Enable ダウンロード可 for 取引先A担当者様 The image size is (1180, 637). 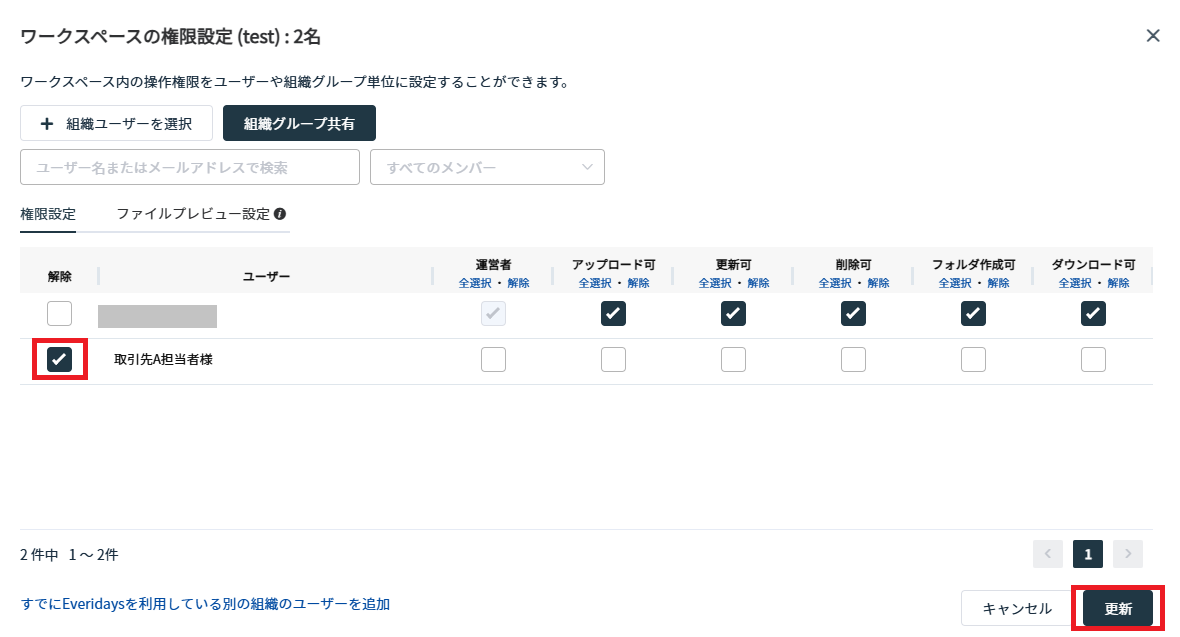(x=1093, y=360)
